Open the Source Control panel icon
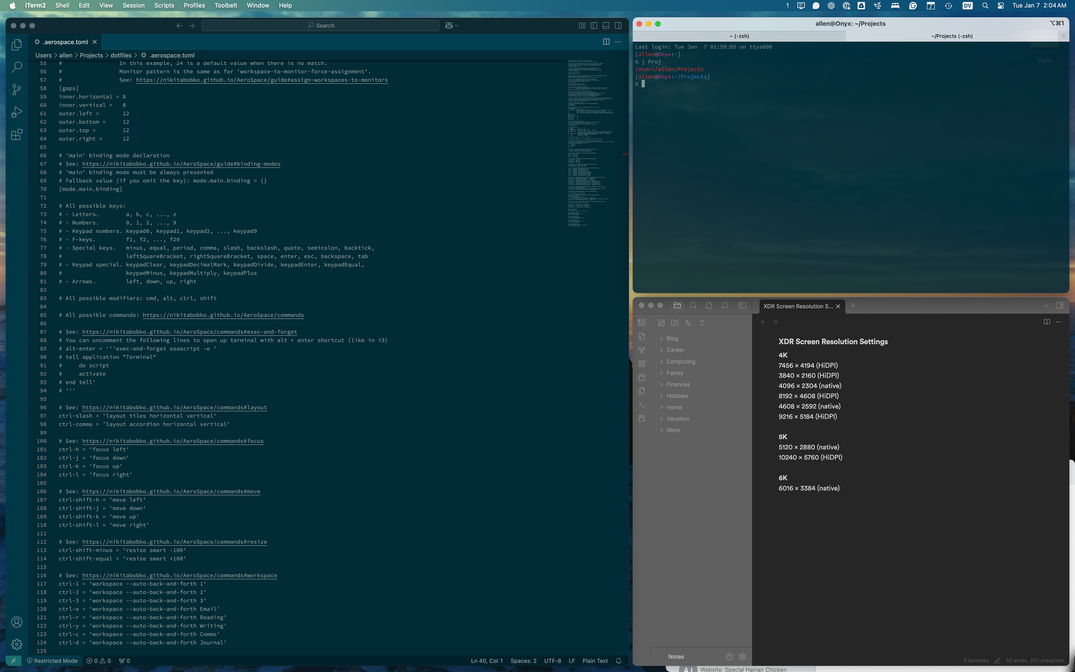The width and height of the screenshot is (1075, 672). pyautogui.click(x=16, y=88)
